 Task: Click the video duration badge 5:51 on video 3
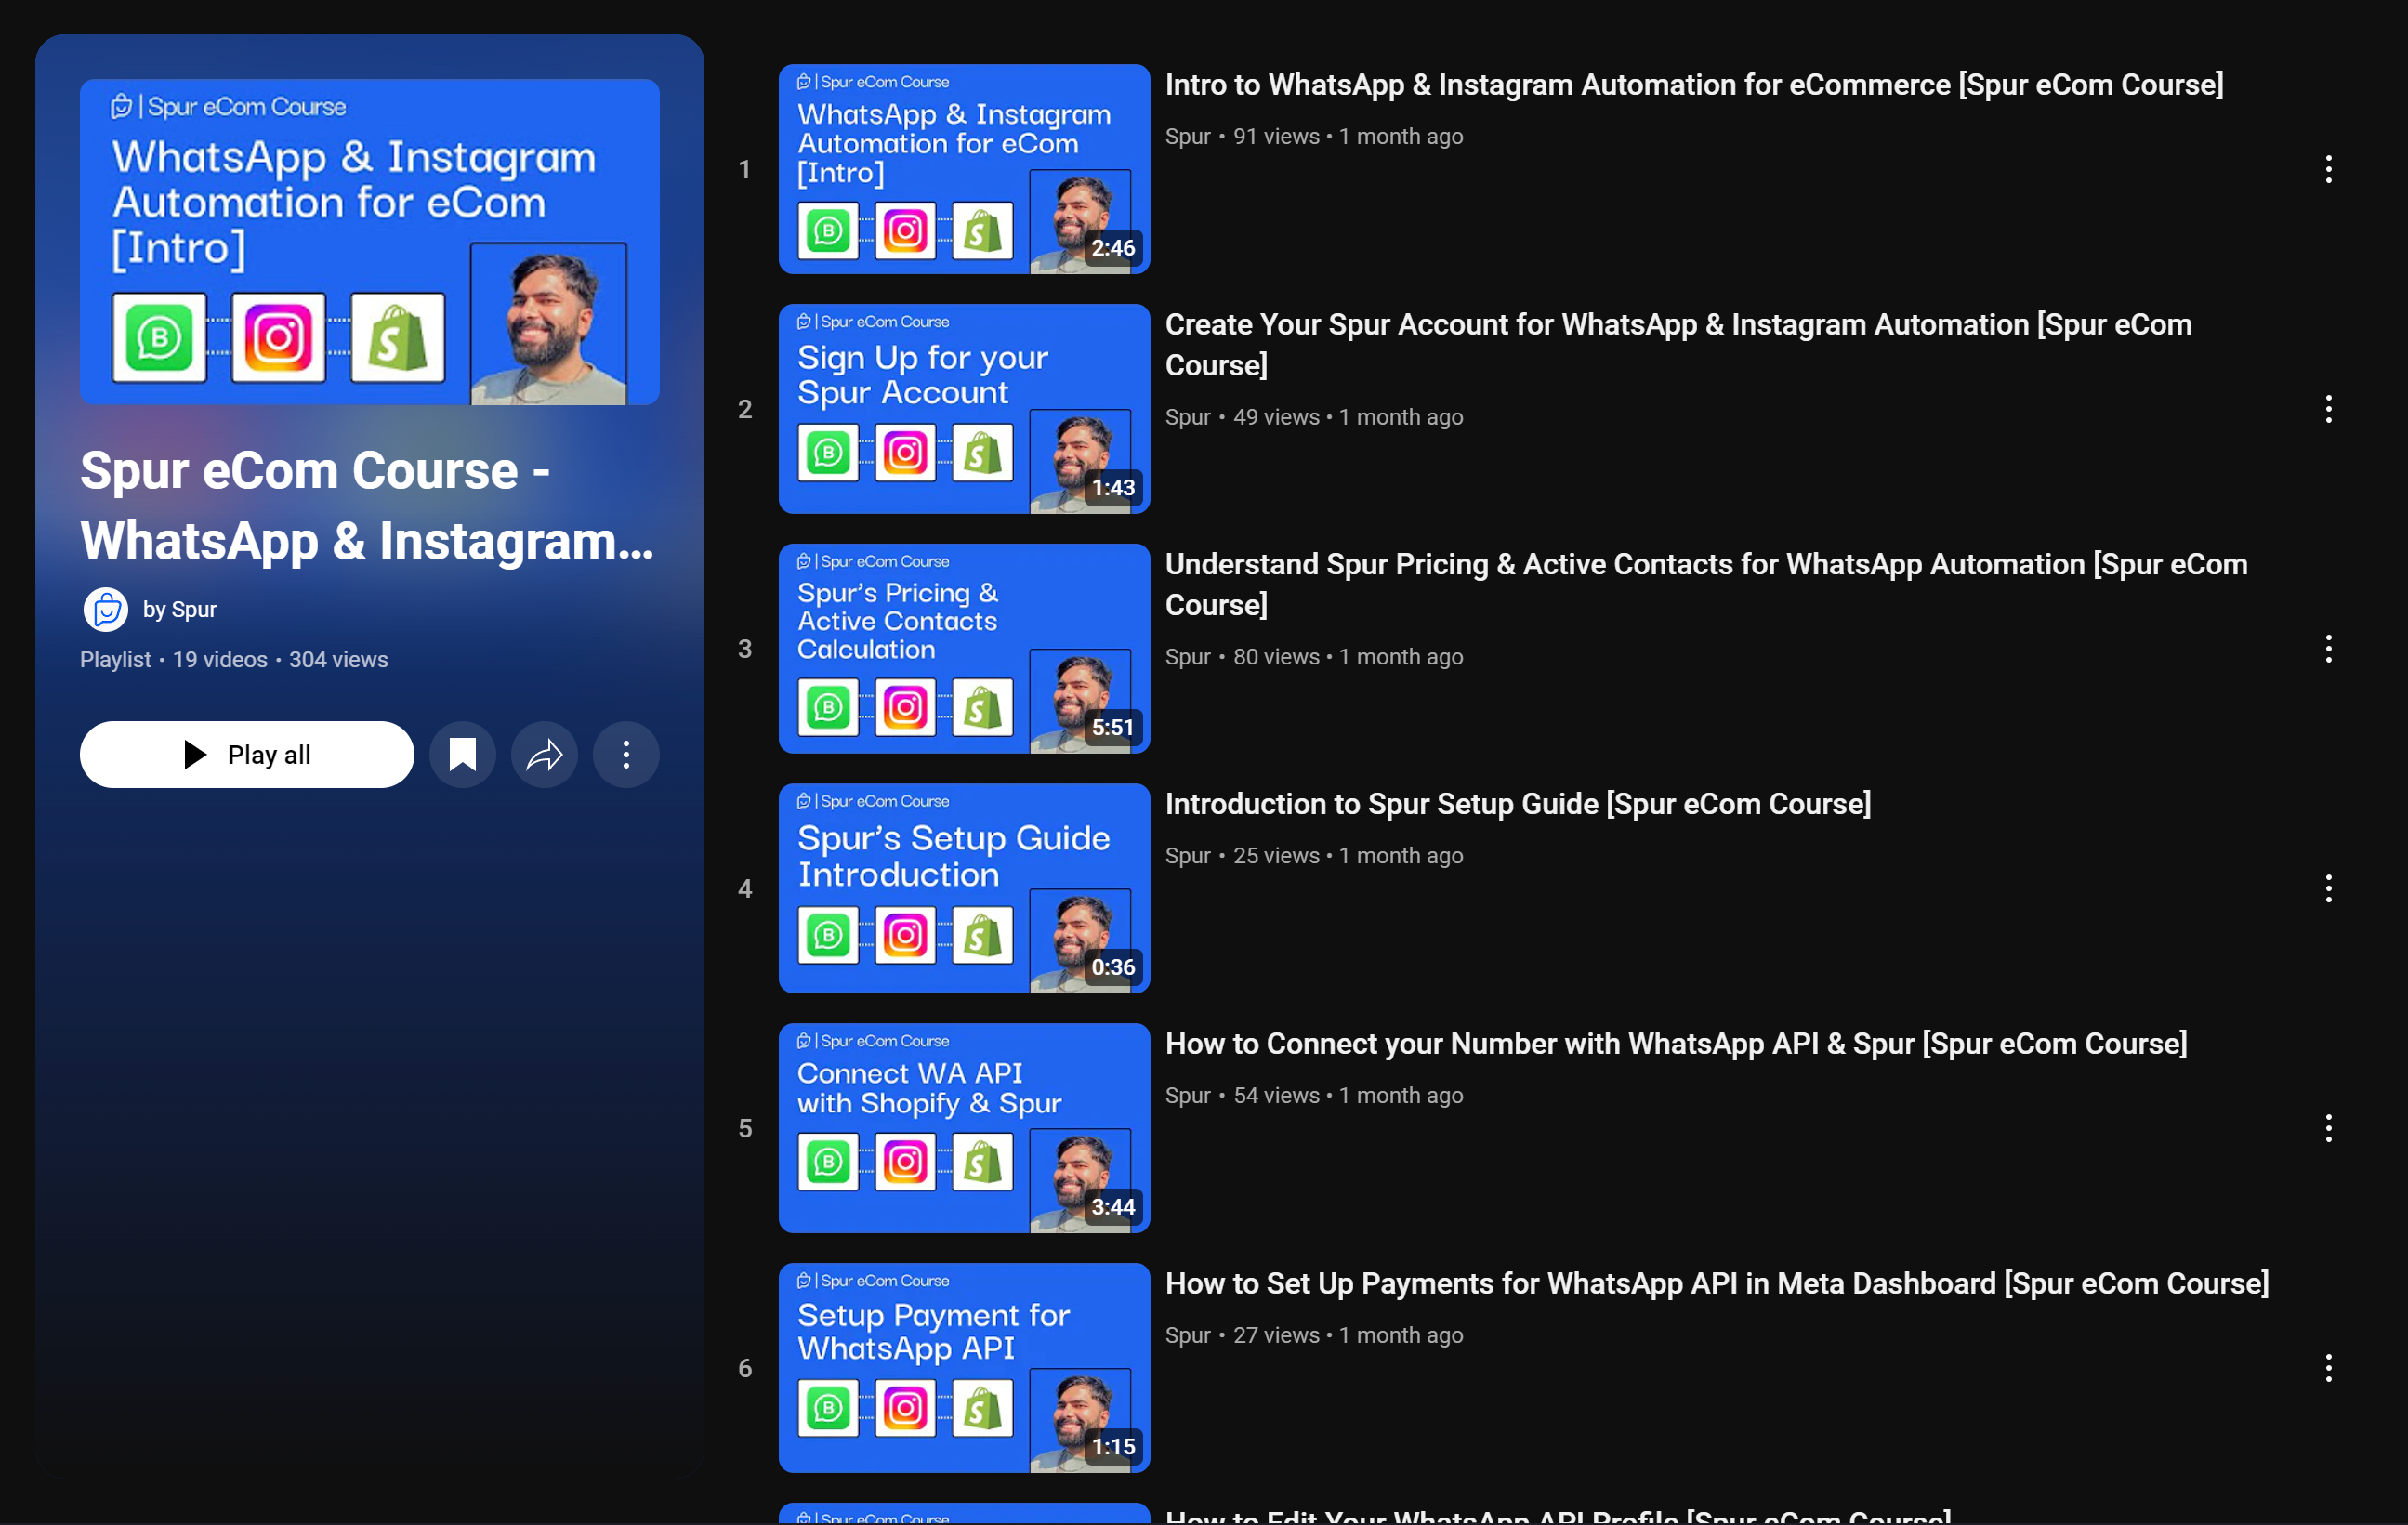pos(1111,727)
